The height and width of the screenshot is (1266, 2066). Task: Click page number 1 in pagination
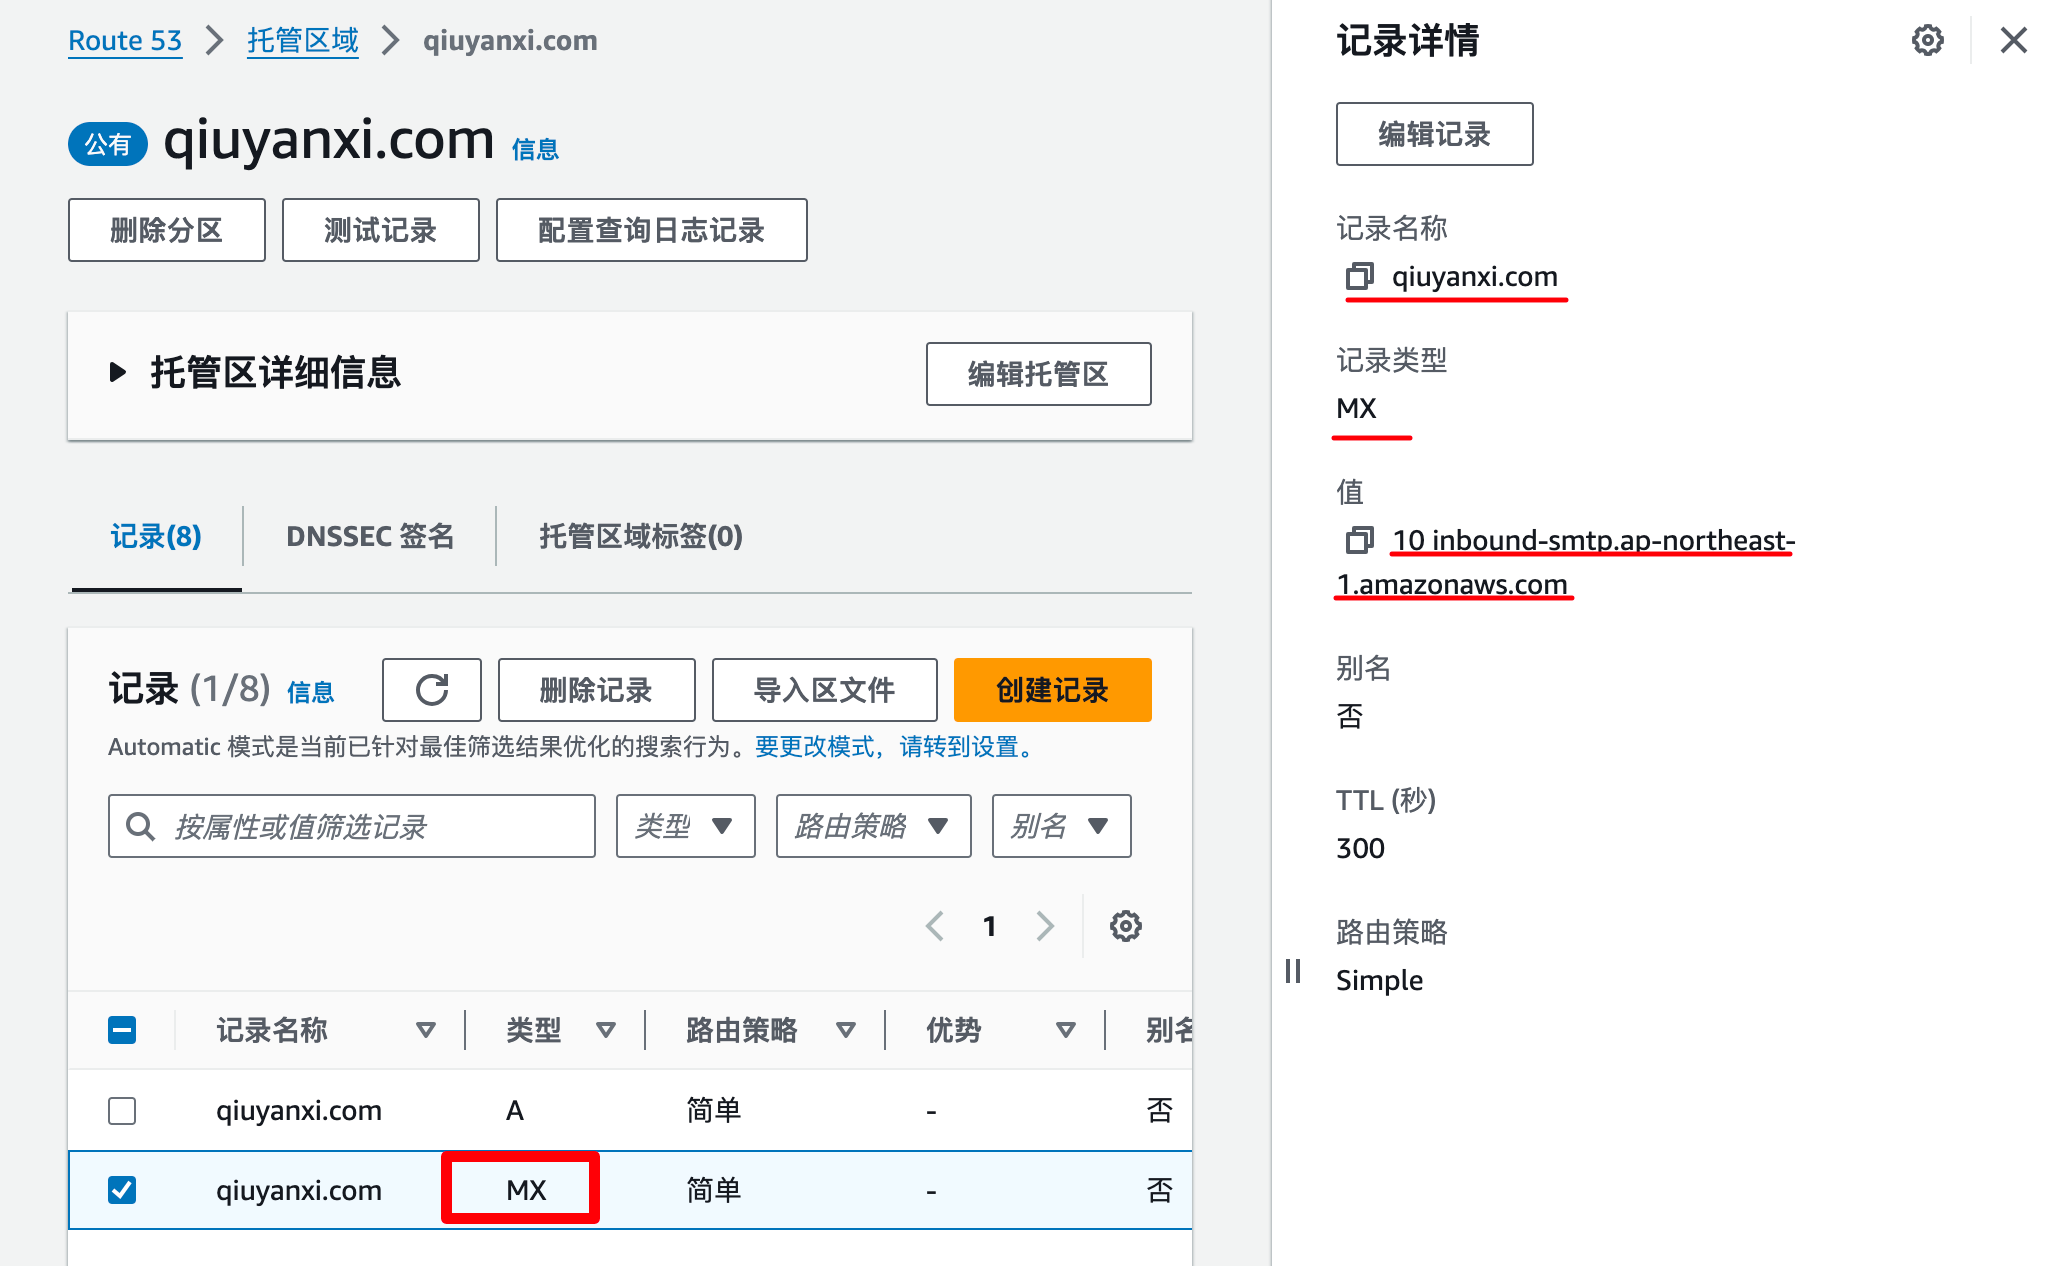[x=990, y=926]
